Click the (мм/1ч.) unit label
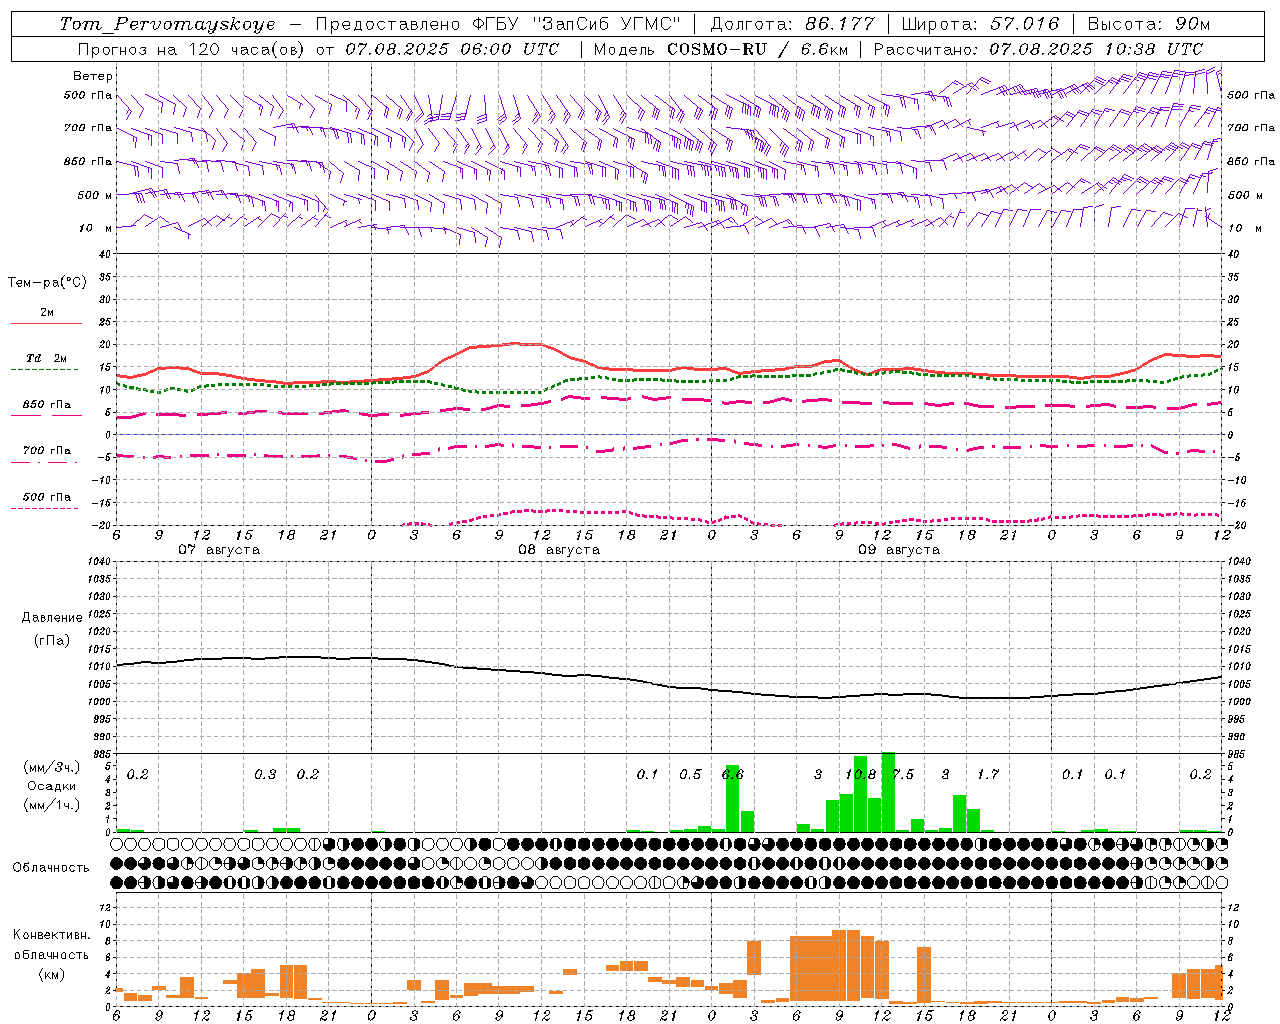1280x1024 pixels. coord(52,805)
